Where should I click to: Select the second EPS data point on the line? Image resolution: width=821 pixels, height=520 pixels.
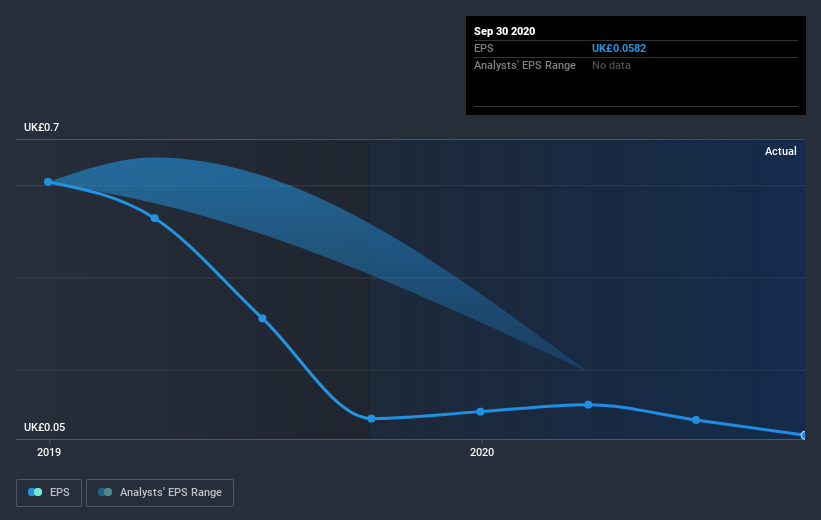coord(154,218)
